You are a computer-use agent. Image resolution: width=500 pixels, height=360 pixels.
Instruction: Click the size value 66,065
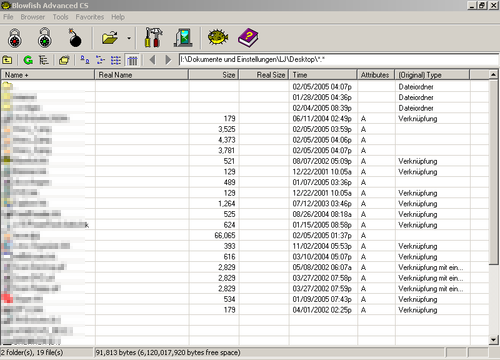[x=225, y=236]
